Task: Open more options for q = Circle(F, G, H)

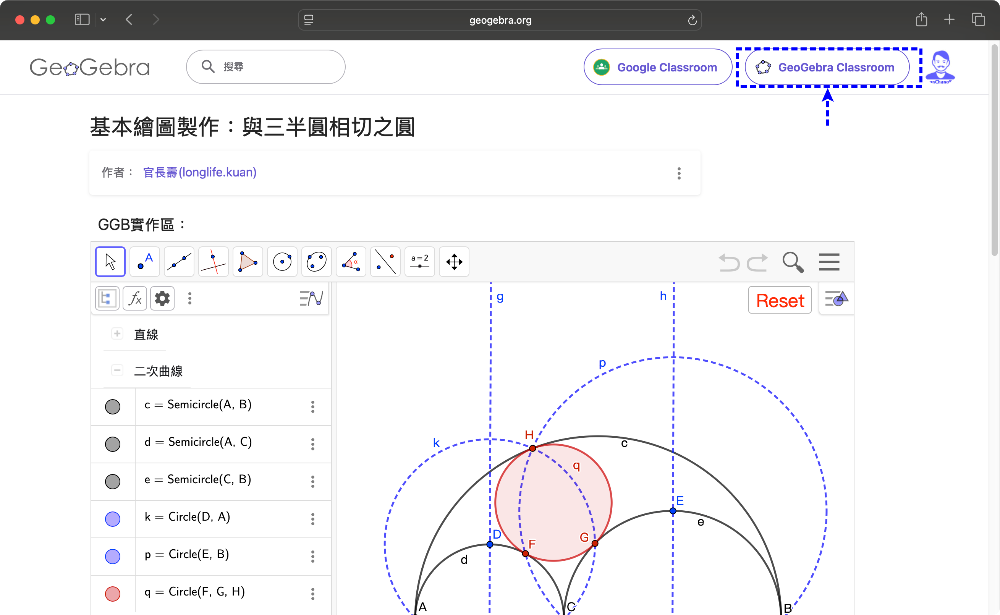Action: tap(312, 594)
